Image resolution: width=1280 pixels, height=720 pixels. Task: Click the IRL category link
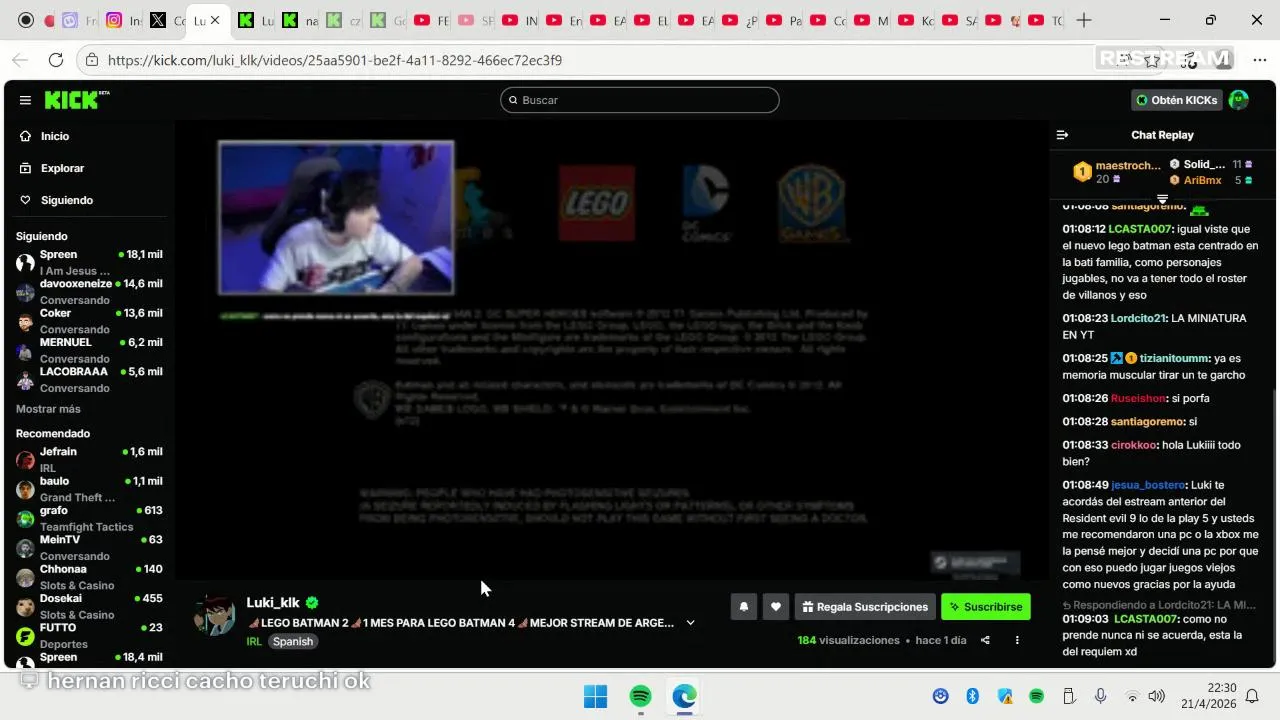tap(254, 641)
